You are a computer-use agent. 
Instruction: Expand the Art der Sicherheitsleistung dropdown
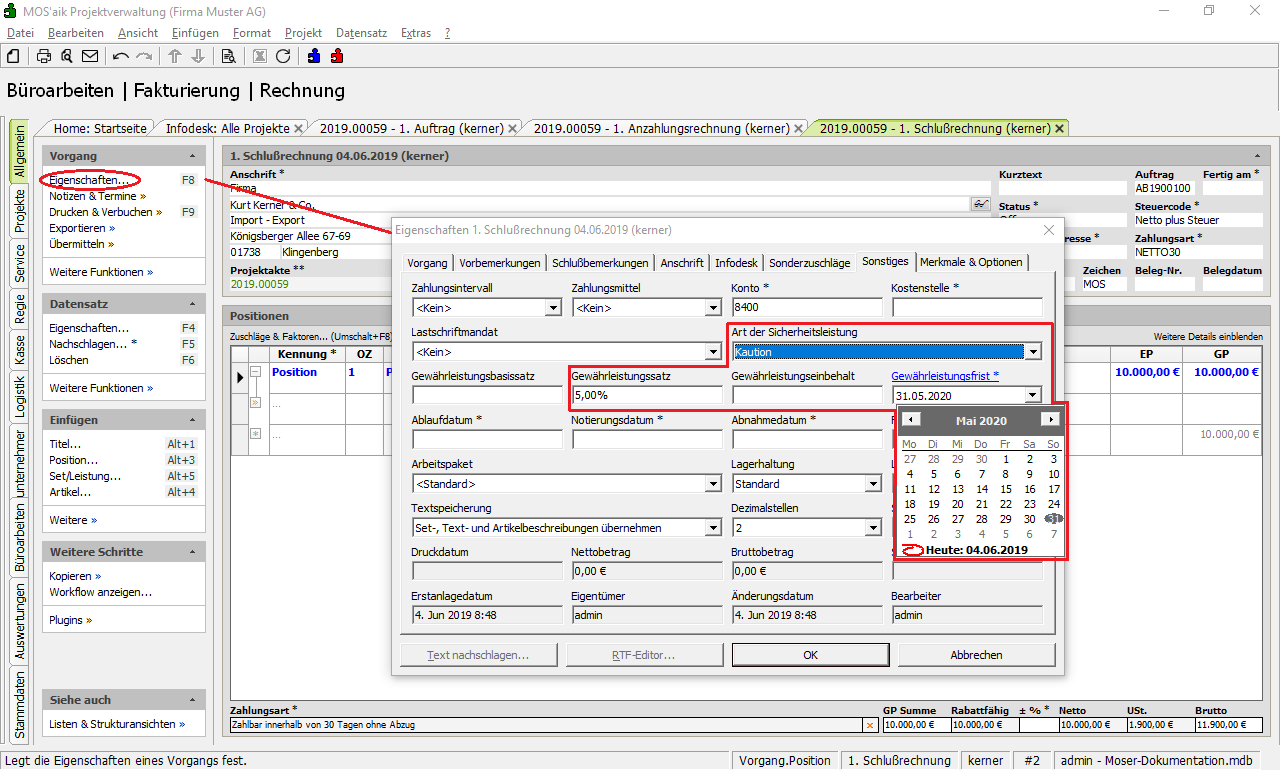click(1033, 352)
